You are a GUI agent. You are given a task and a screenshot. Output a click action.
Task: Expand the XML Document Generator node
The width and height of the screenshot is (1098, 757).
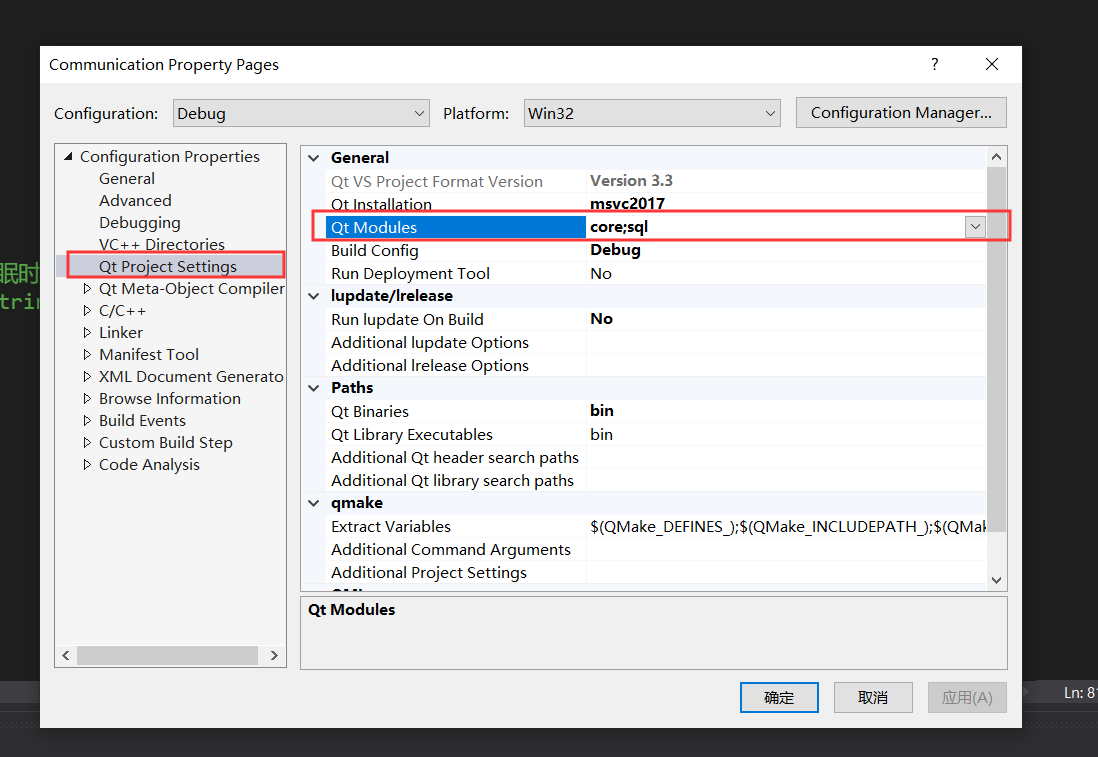tap(87, 377)
